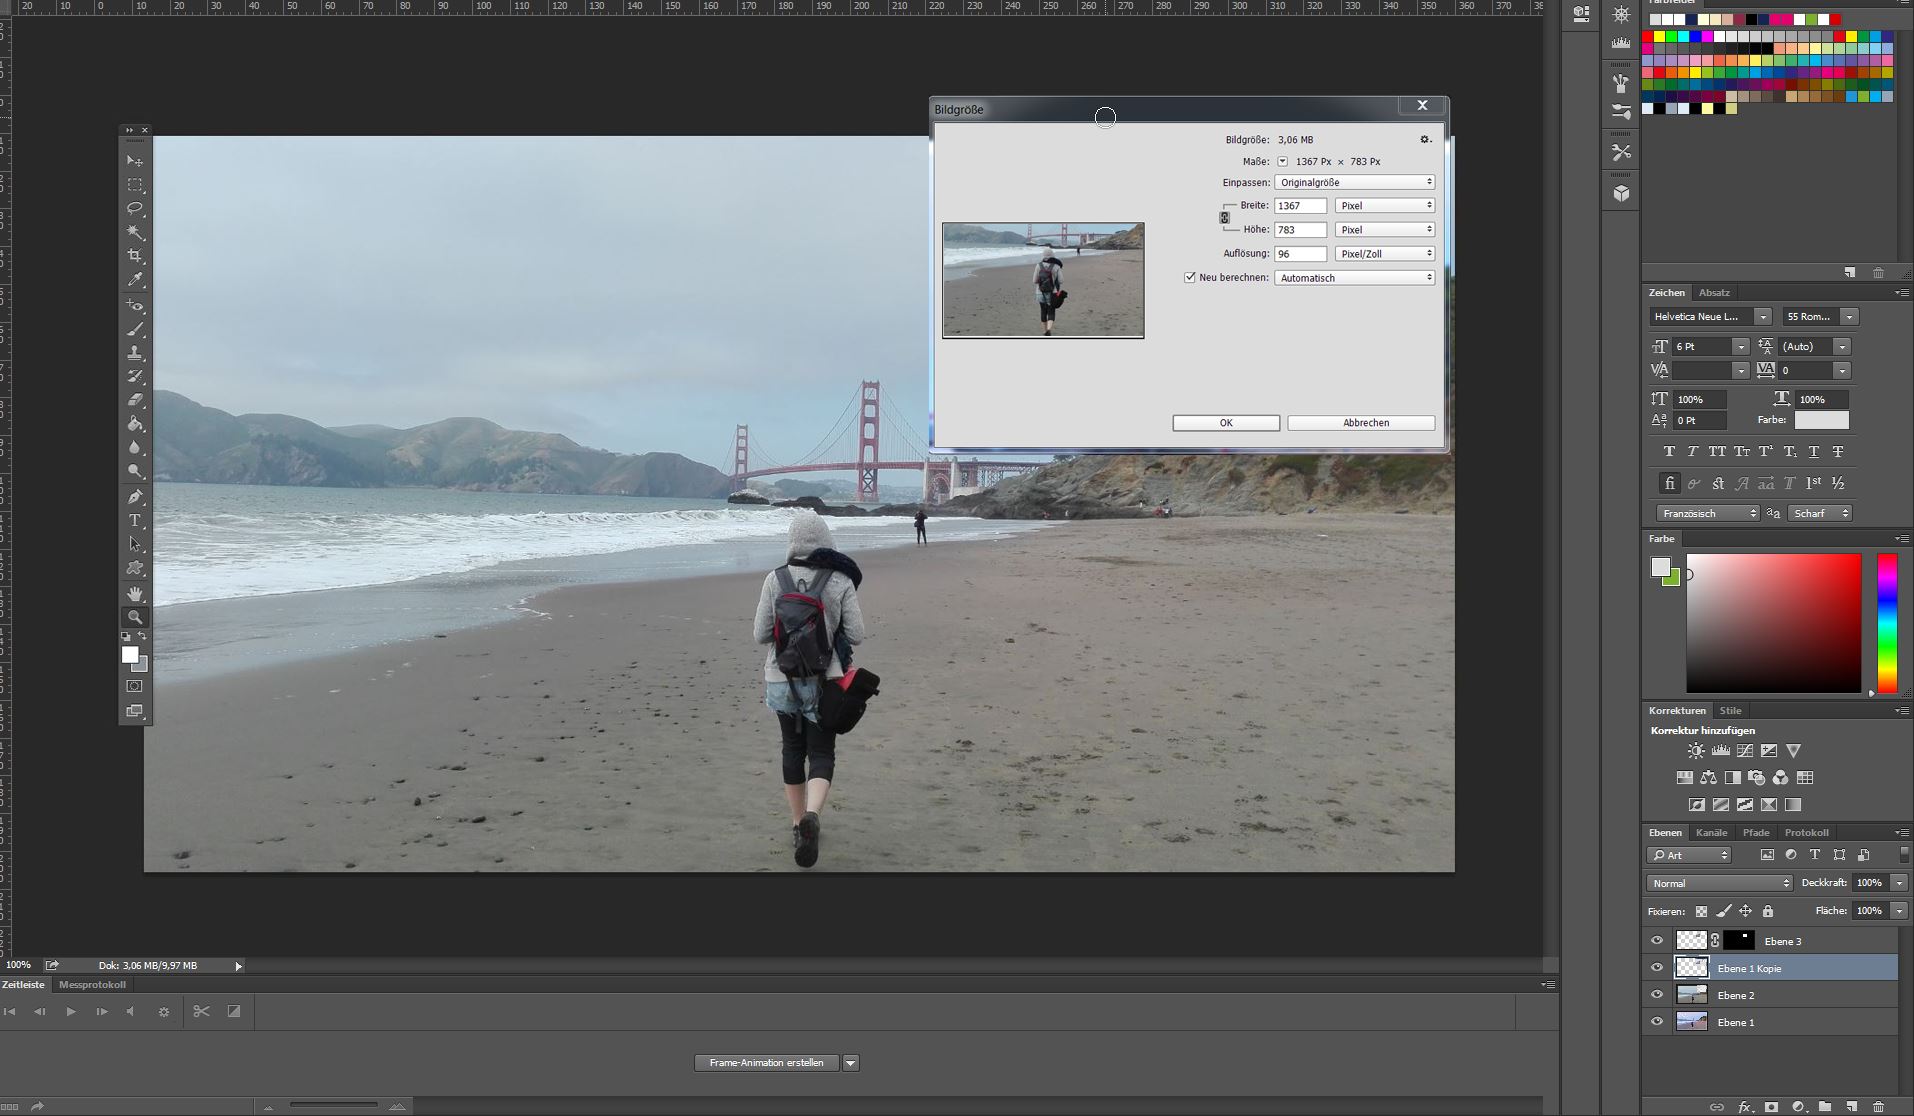Click OK in the Bildgröße dialog
Image resolution: width=1914 pixels, height=1116 pixels.
pyautogui.click(x=1226, y=422)
